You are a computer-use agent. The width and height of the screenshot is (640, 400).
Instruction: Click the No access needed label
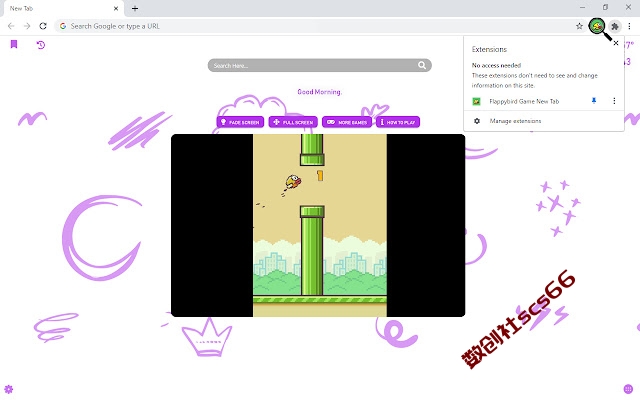496,65
